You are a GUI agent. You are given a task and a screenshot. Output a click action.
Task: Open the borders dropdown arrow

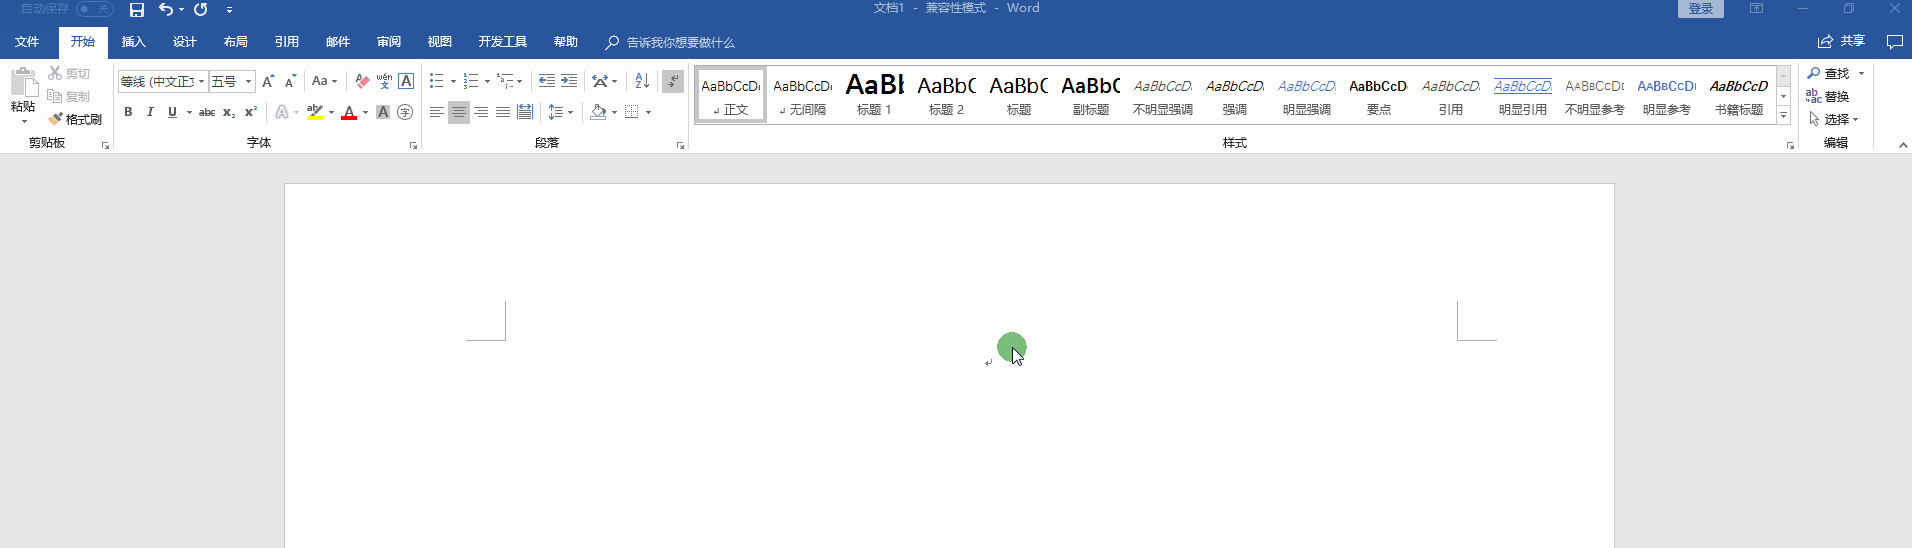(x=648, y=112)
